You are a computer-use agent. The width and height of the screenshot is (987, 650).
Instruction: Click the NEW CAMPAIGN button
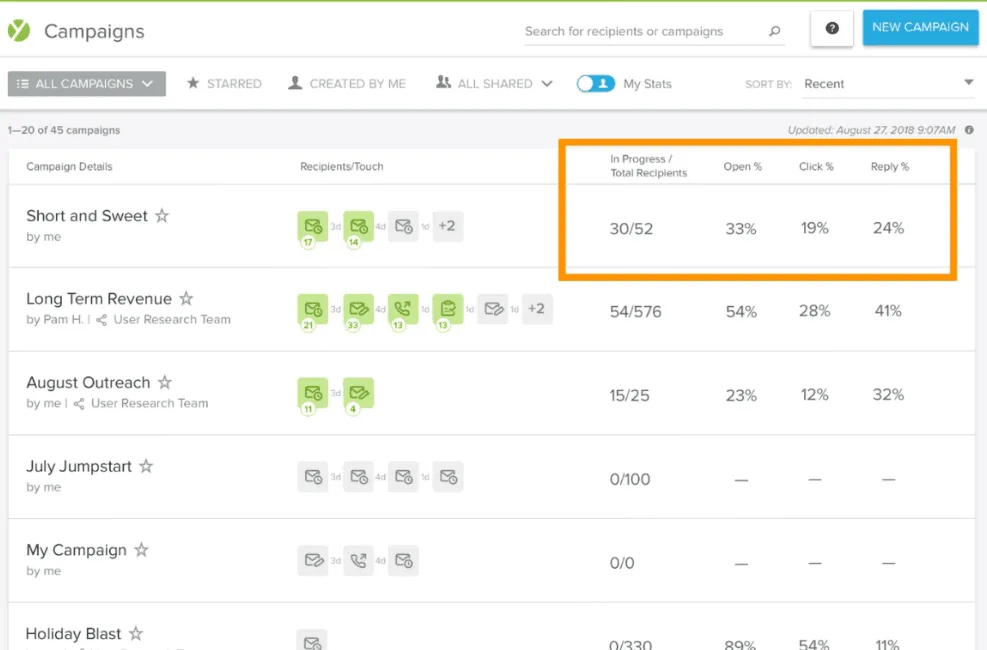(919, 28)
